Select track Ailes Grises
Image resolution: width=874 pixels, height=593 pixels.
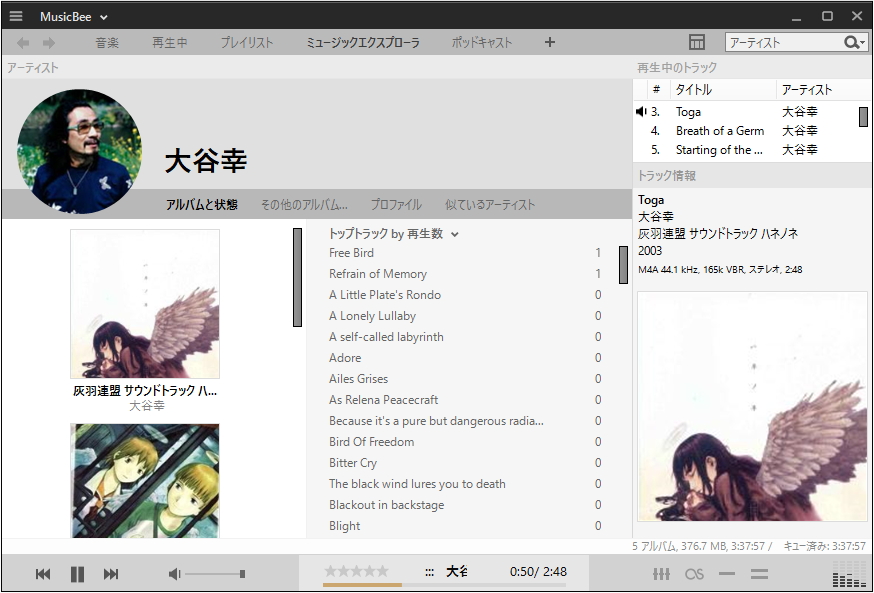[x=465, y=379]
